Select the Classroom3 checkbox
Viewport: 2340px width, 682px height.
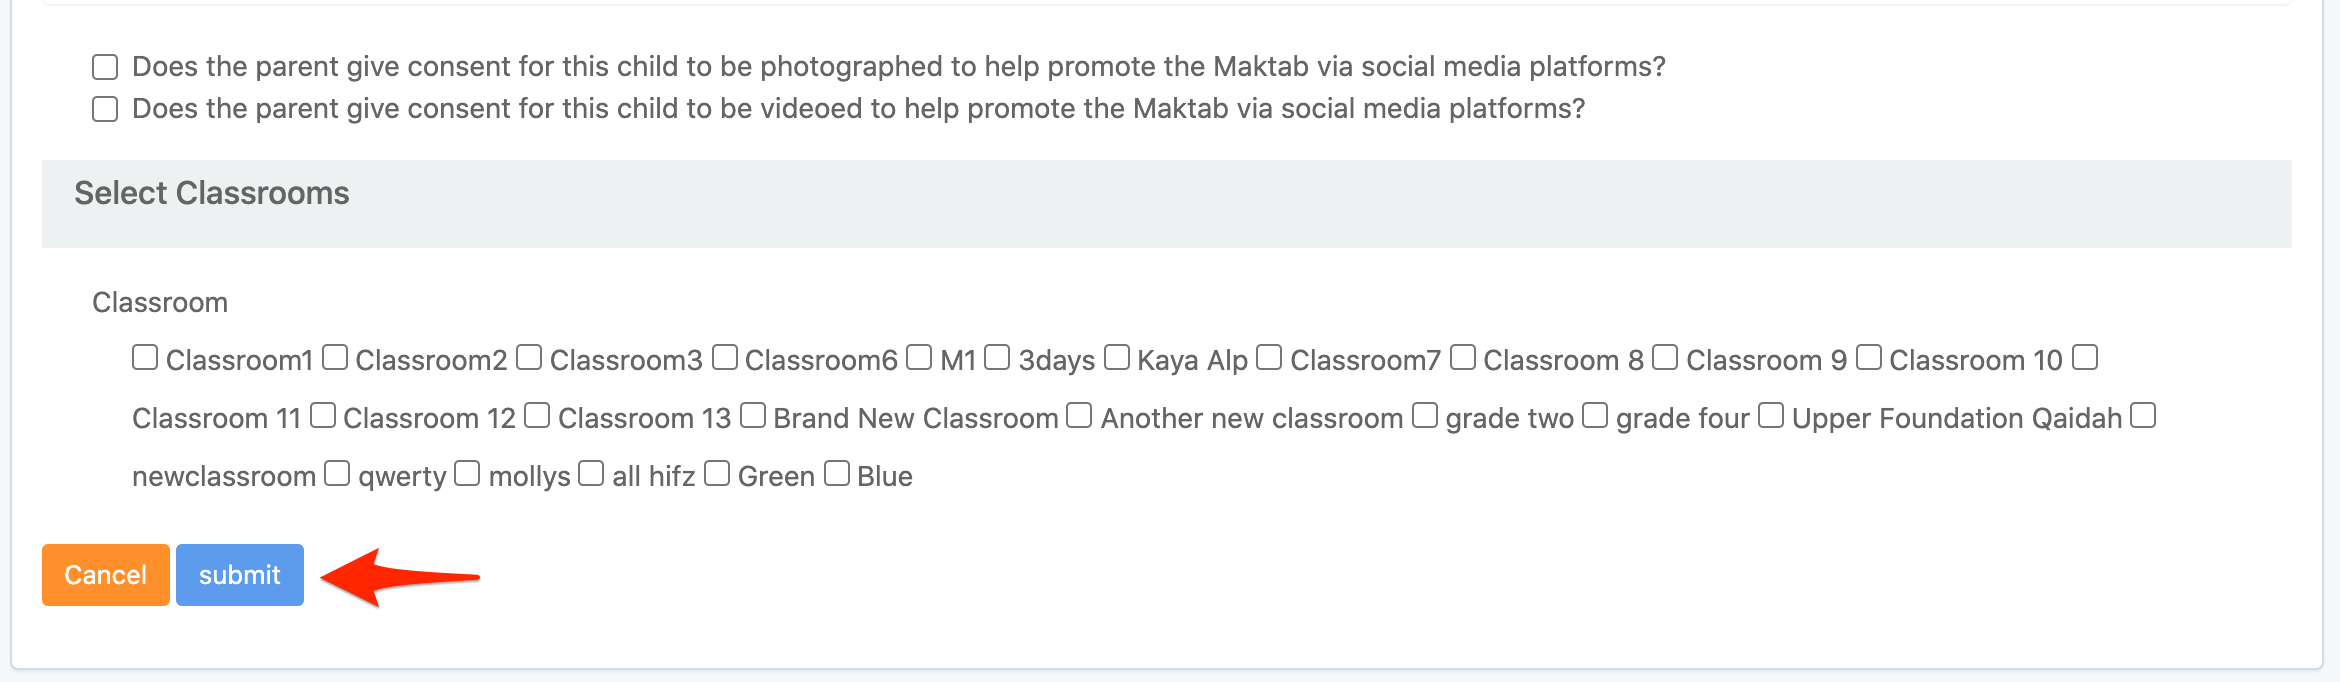point(529,358)
